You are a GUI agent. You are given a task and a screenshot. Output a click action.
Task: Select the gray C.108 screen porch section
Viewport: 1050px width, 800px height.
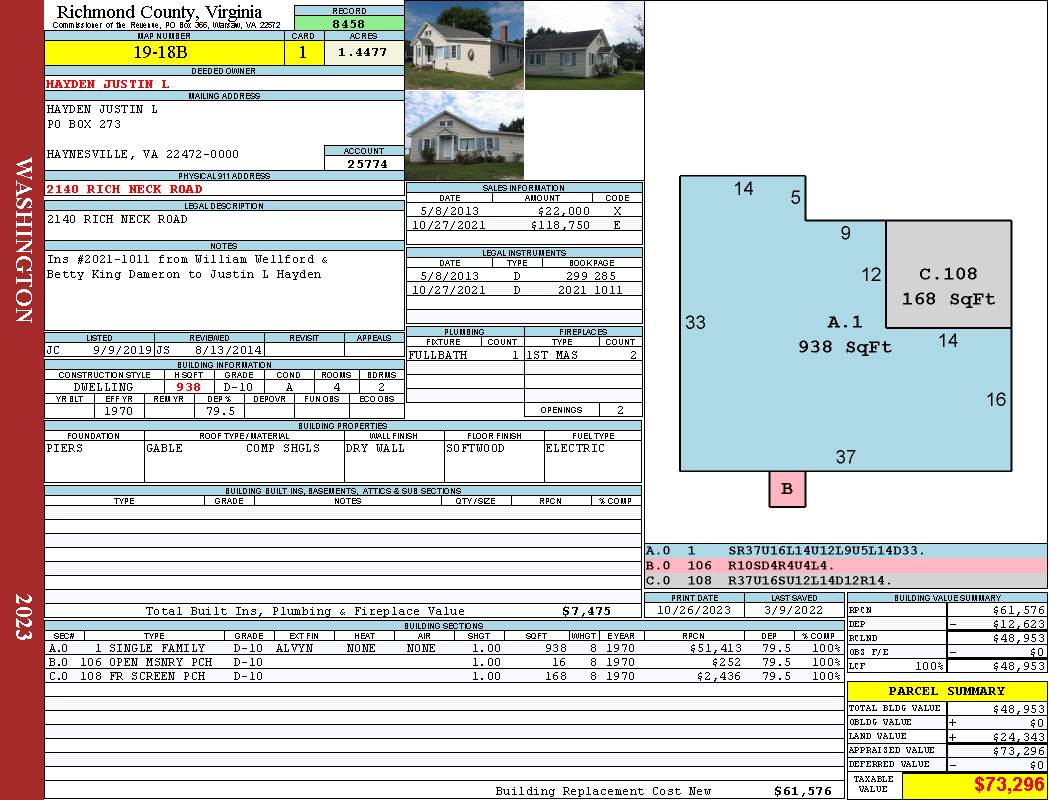point(948,274)
